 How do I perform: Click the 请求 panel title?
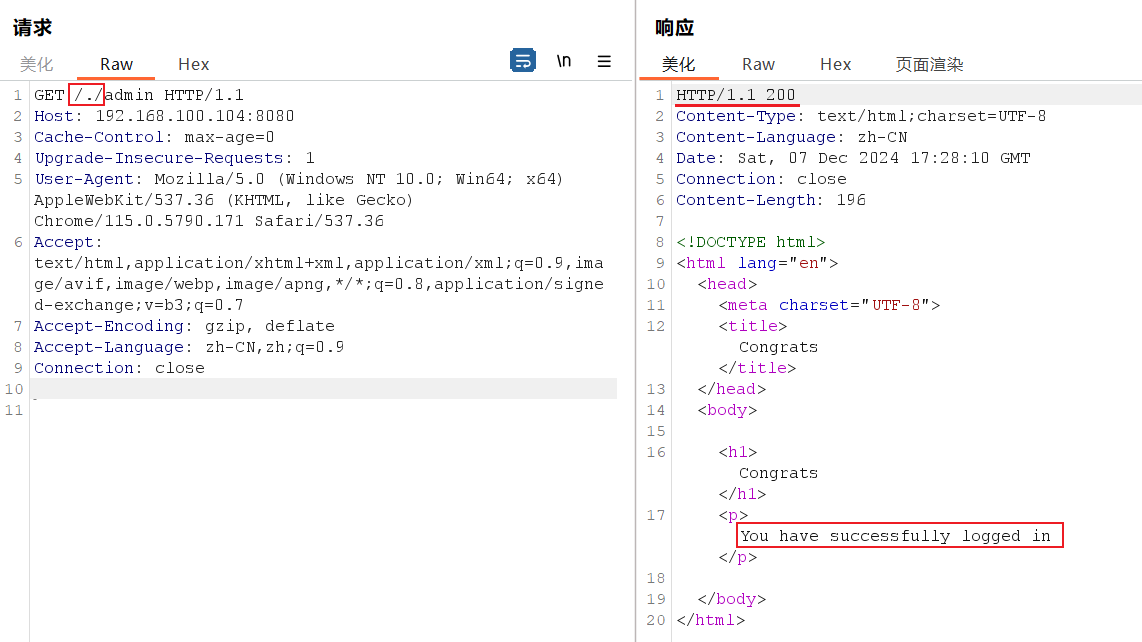pyautogui.click(x=32, y=28)
